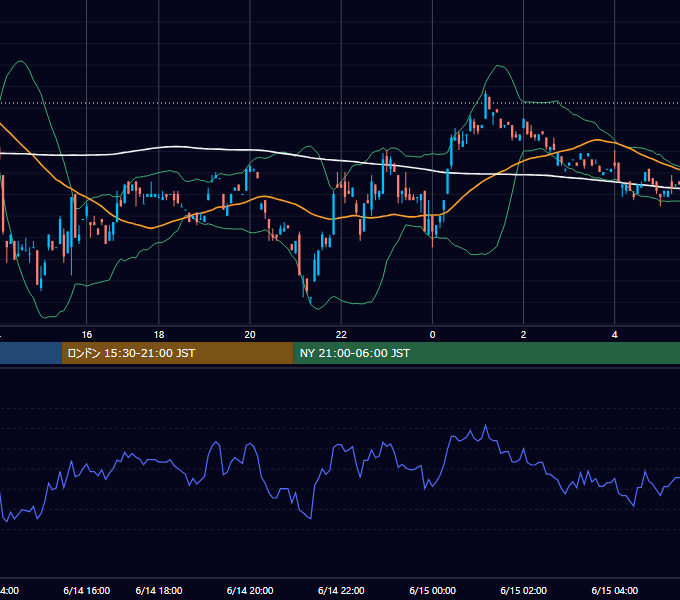Click the 6/15 04:00 label on lower axis
The width and height of the screenshot is (680, 600).
(615, 590)
